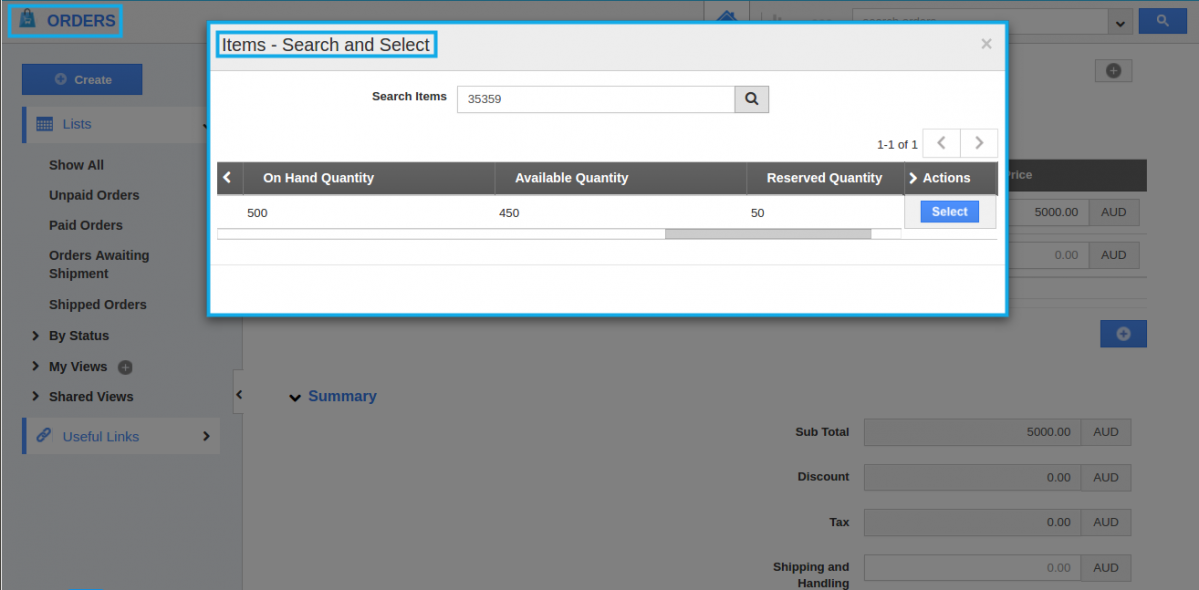Click the Search Items text field
This screenshot has height=590, width=1199.
[595, 99]
